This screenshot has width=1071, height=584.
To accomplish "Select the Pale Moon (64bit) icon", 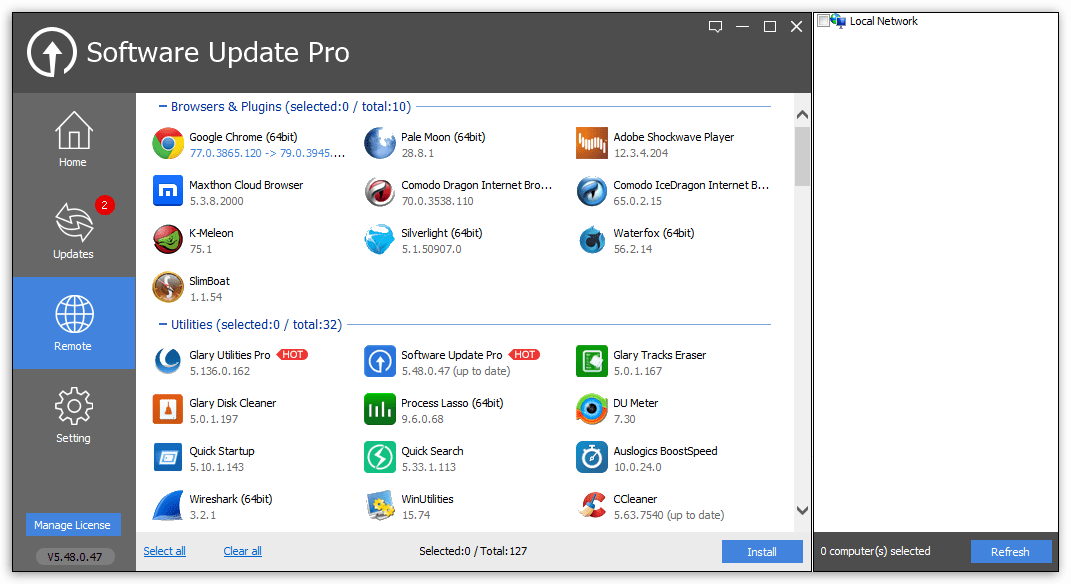I will point(380,143).
